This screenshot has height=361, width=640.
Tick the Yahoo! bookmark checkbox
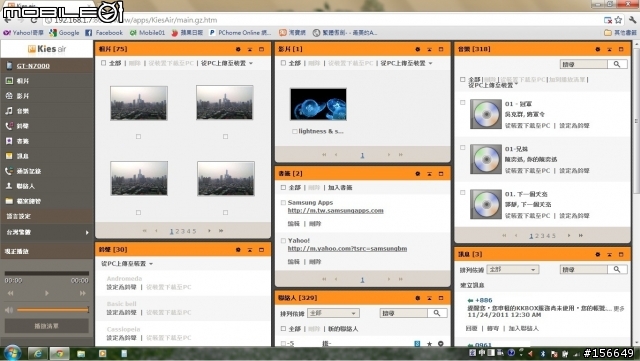tap(283, 241)
